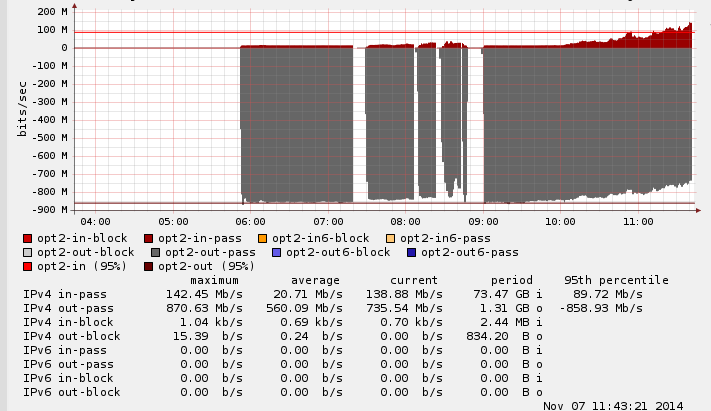
Task: Click the -900 M y-axis label
Action: [x=50, y=210]
